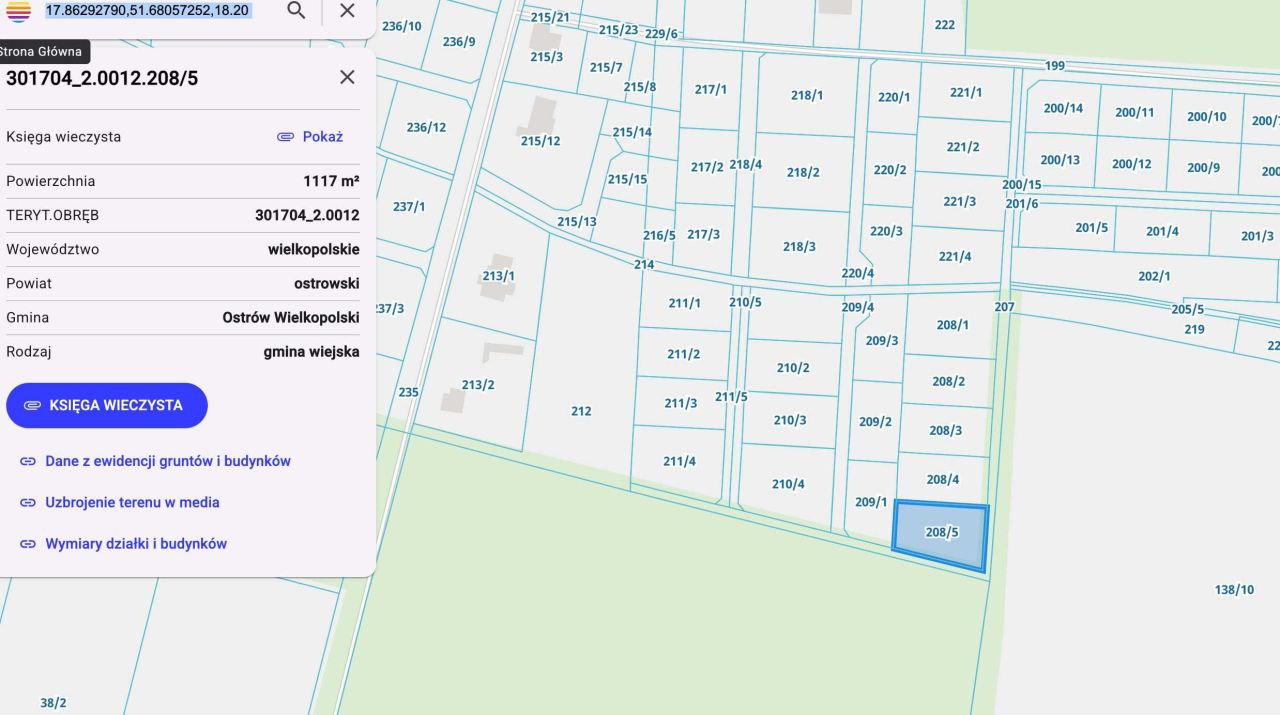The width and height of the screenshot is (1280, 715).
Task: Click the colorful app logo icon
Action: 18,11
